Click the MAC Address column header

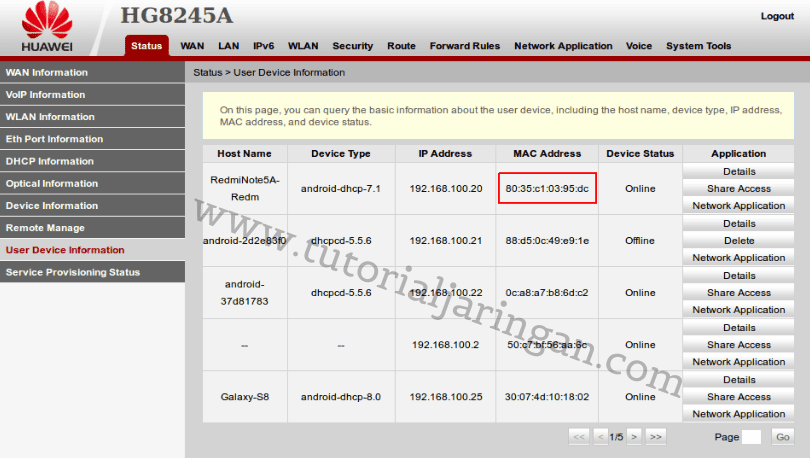click(x=547, y=153)
